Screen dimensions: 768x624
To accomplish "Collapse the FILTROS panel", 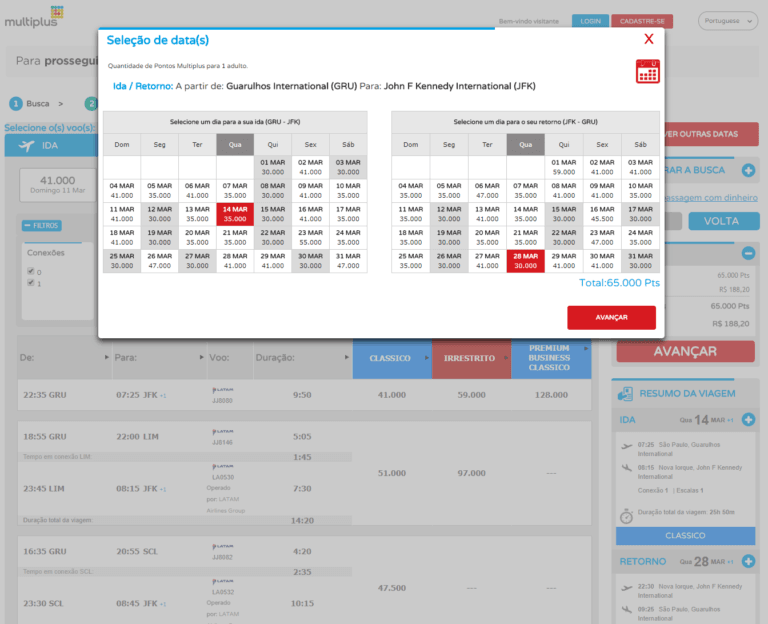I will 42,226.
